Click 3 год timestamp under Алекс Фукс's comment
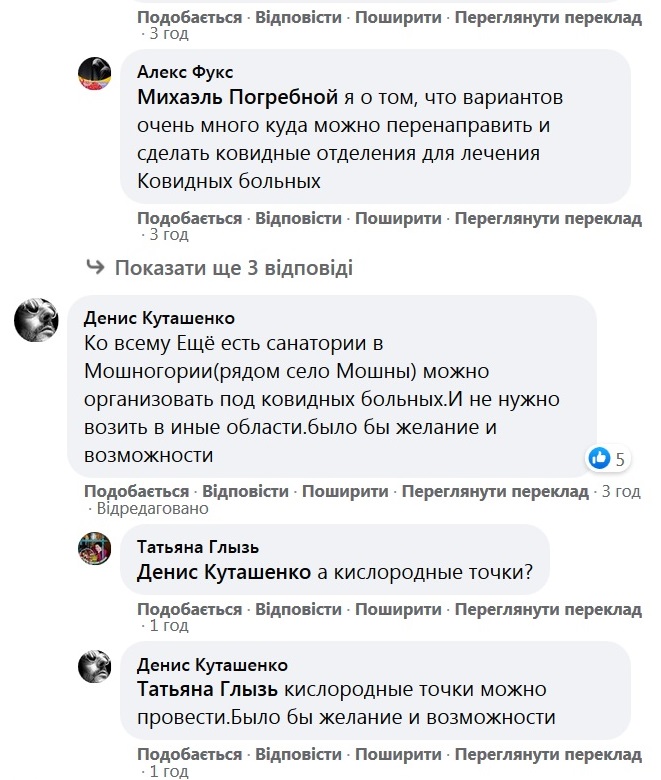This screenshot has width=661, height=780. pos(169,235)
